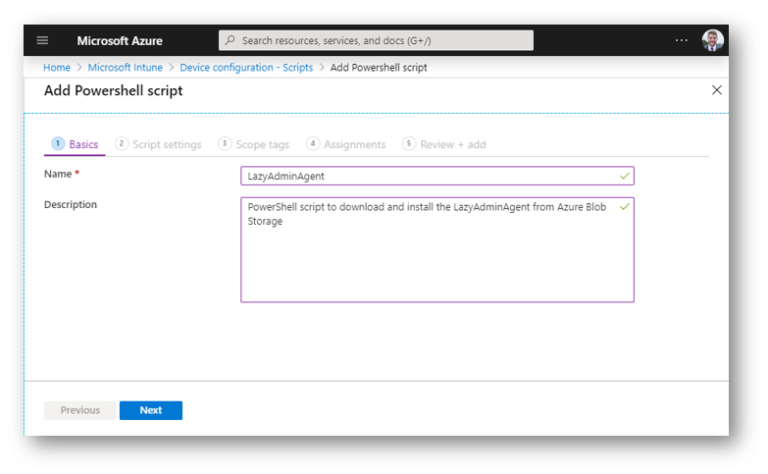Select the Basics tab
The image size is (768, 474).
pos(75,144)
